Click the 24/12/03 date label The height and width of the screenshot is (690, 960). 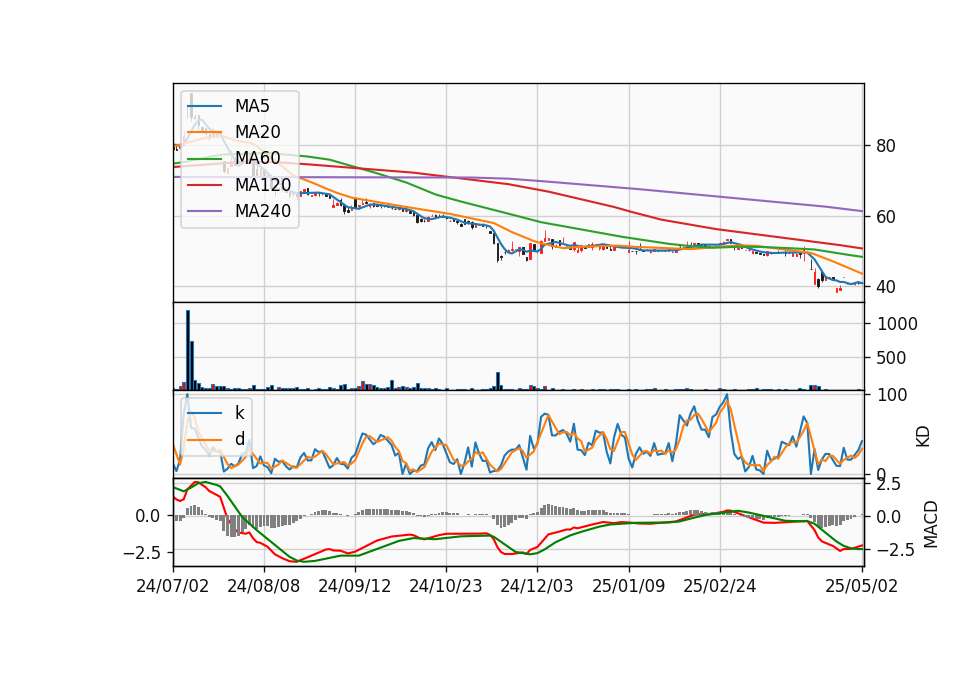(x=537, y=586)
